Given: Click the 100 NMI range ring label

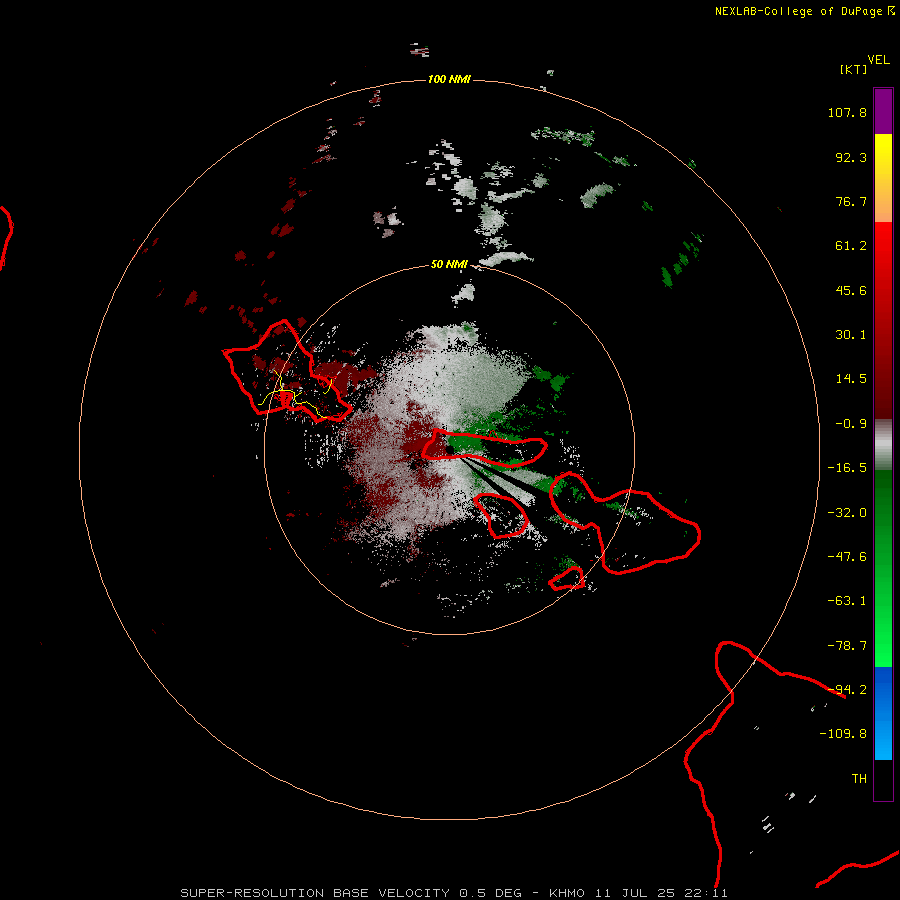Looking at the screenshot, I should pyautogui.click(x=449, y=79).
